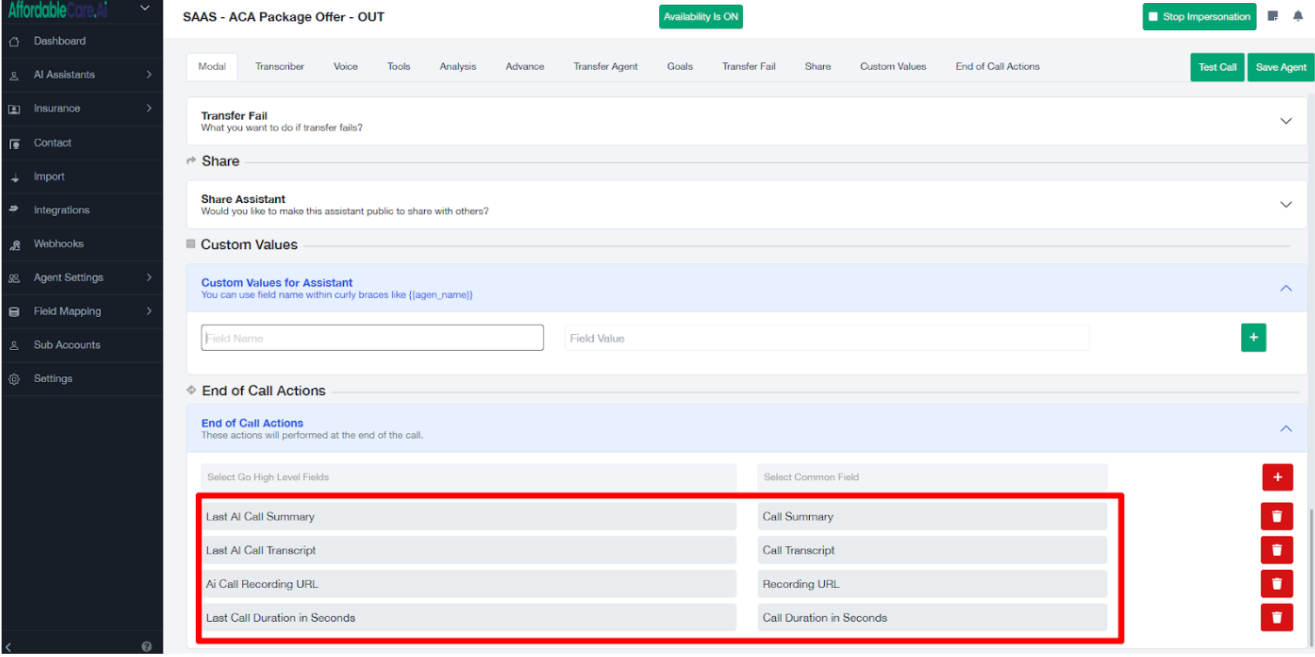Viewport: 1315px width, 657px height.
Task: Open the Select Common Field dropdown
Action: [931, 477]
